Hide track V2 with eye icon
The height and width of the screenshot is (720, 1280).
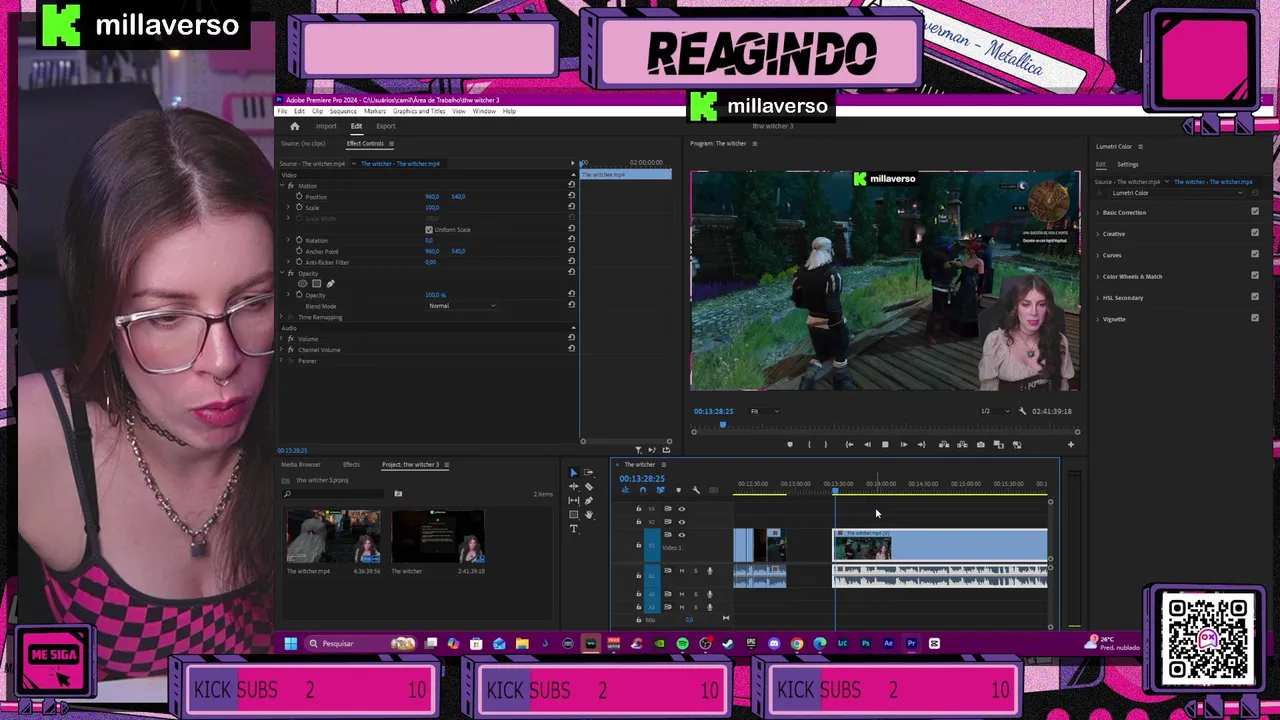(x=682, y=522)
